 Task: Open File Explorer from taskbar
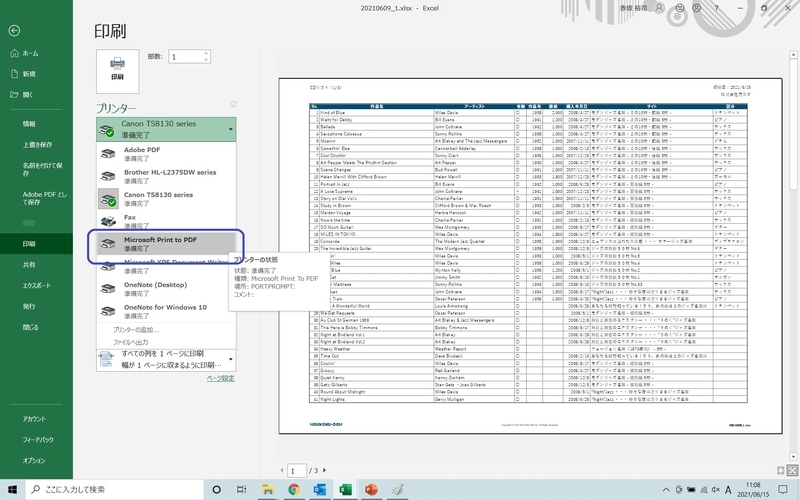(268, 489)
